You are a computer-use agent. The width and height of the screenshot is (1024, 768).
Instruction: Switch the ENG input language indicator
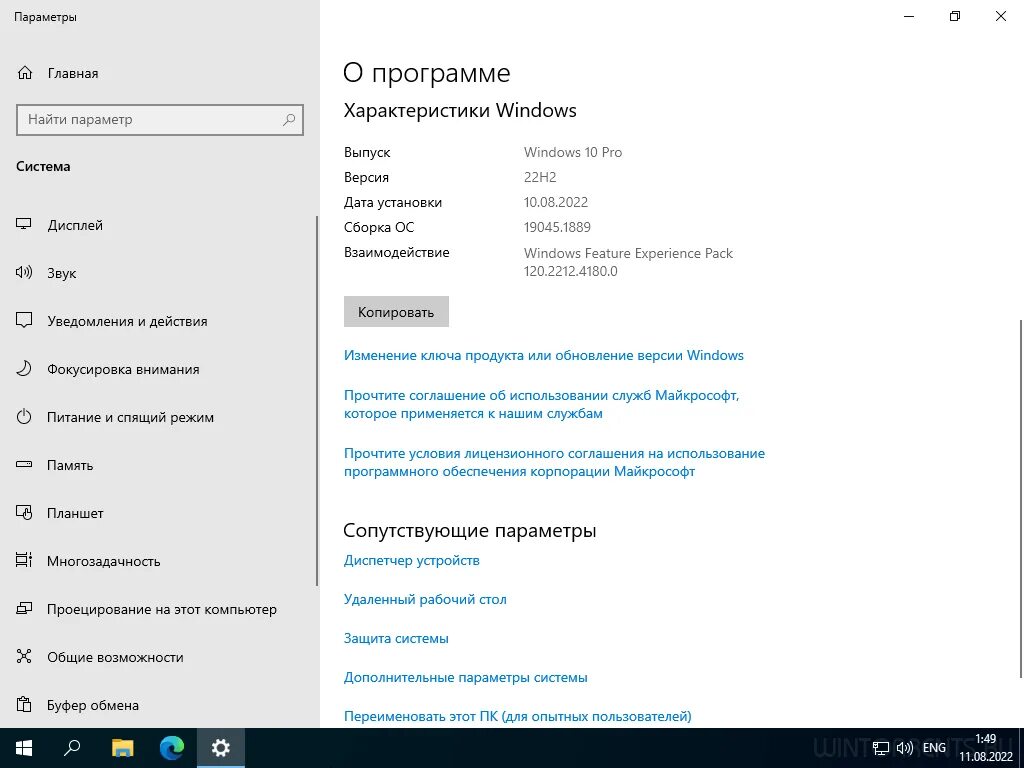(934, 748)
